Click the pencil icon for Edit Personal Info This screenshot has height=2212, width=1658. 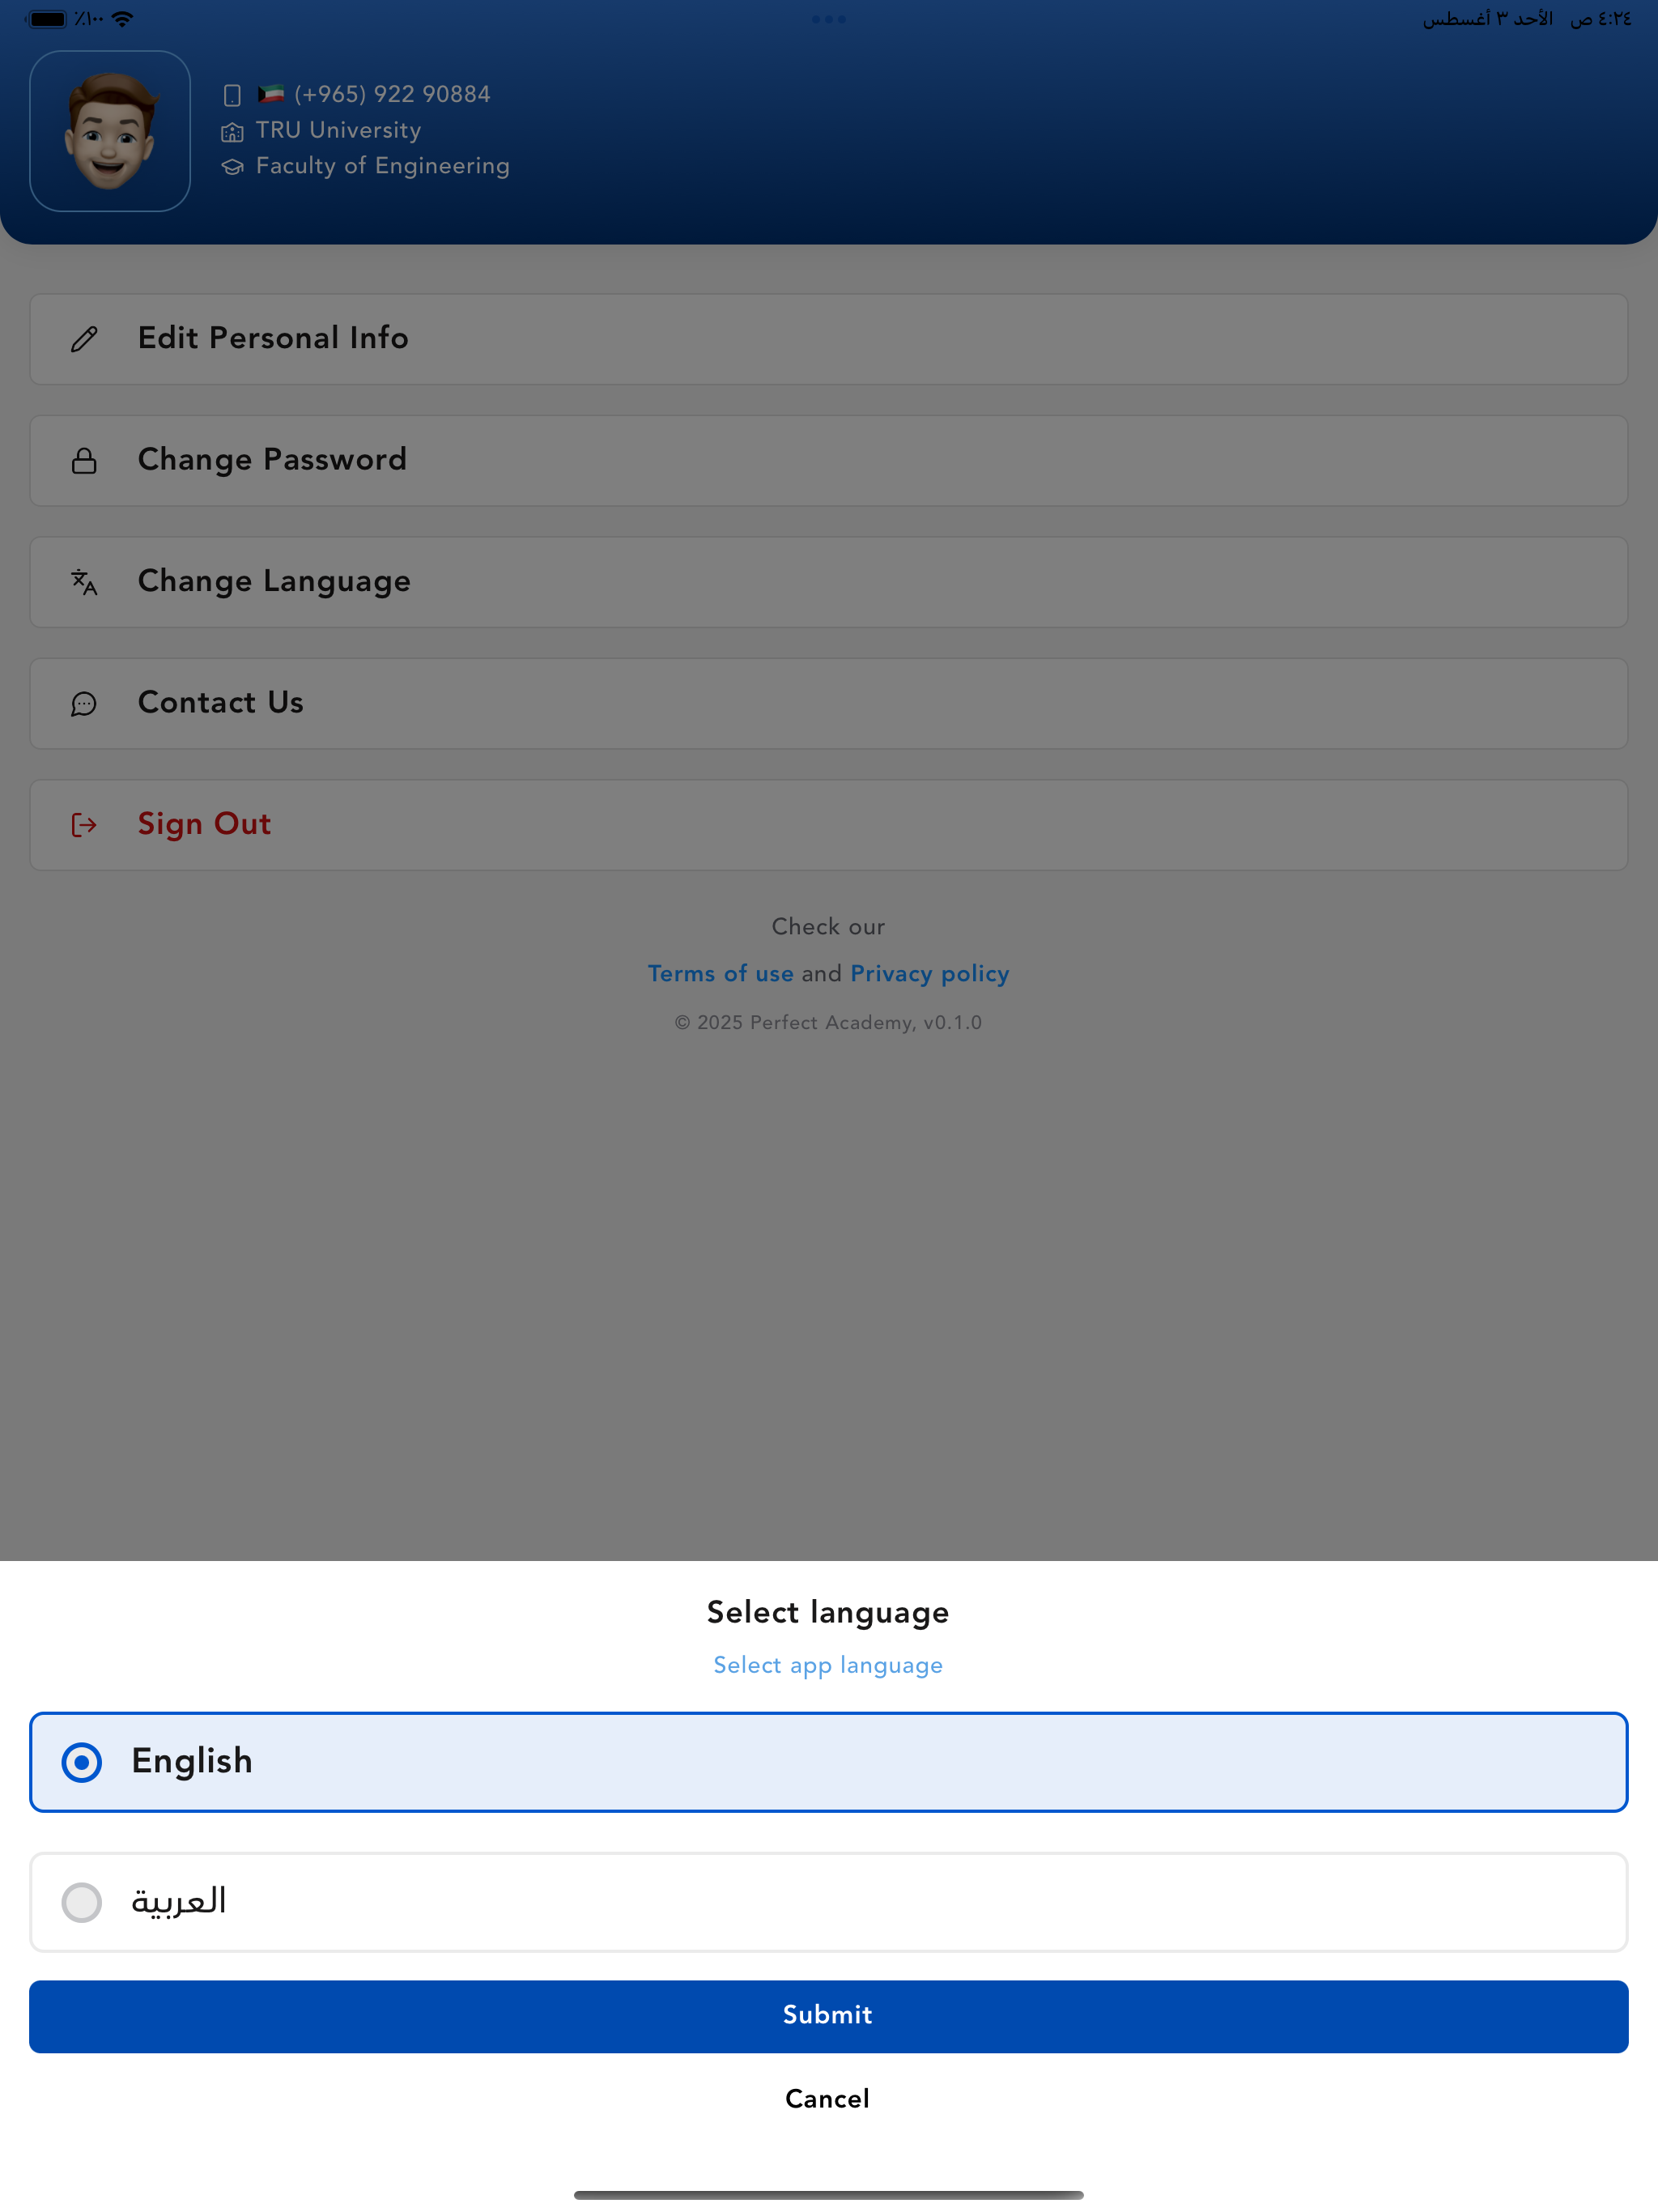pos(84,339)
